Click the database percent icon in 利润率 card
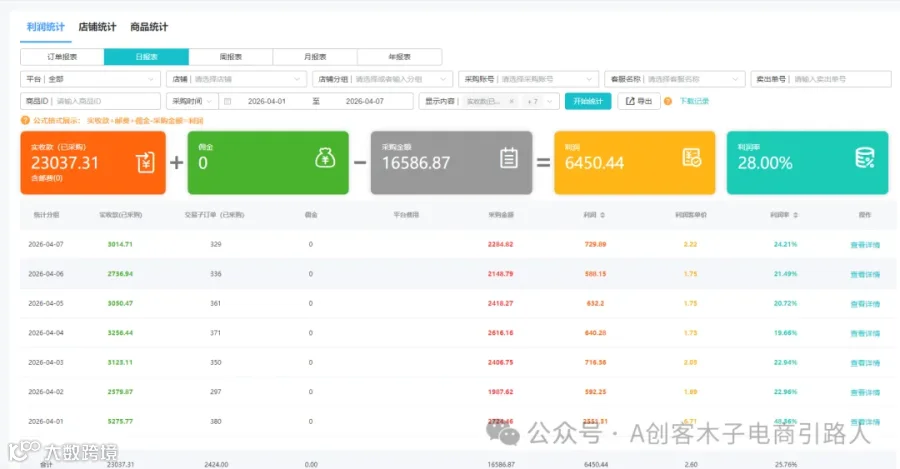This screenshot has height=469, width=900. pos(864,157)
